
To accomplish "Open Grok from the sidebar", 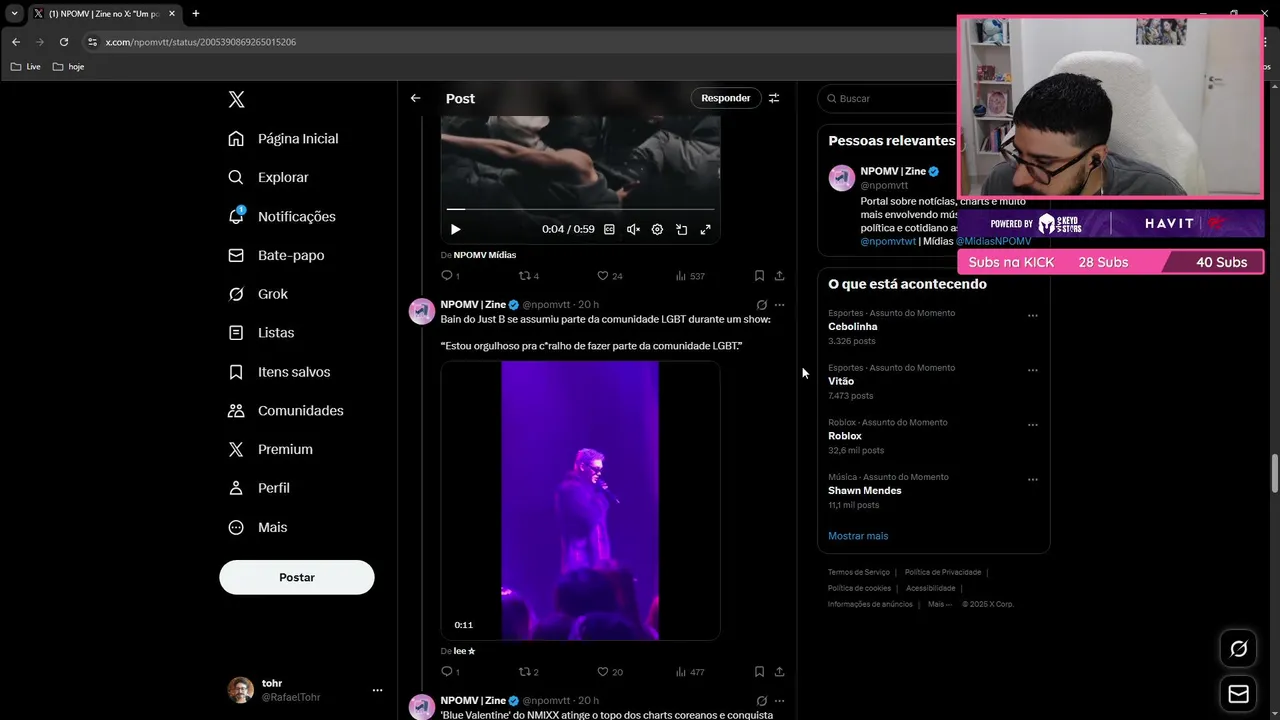I will pyautogui.click(x=258, y=294).
